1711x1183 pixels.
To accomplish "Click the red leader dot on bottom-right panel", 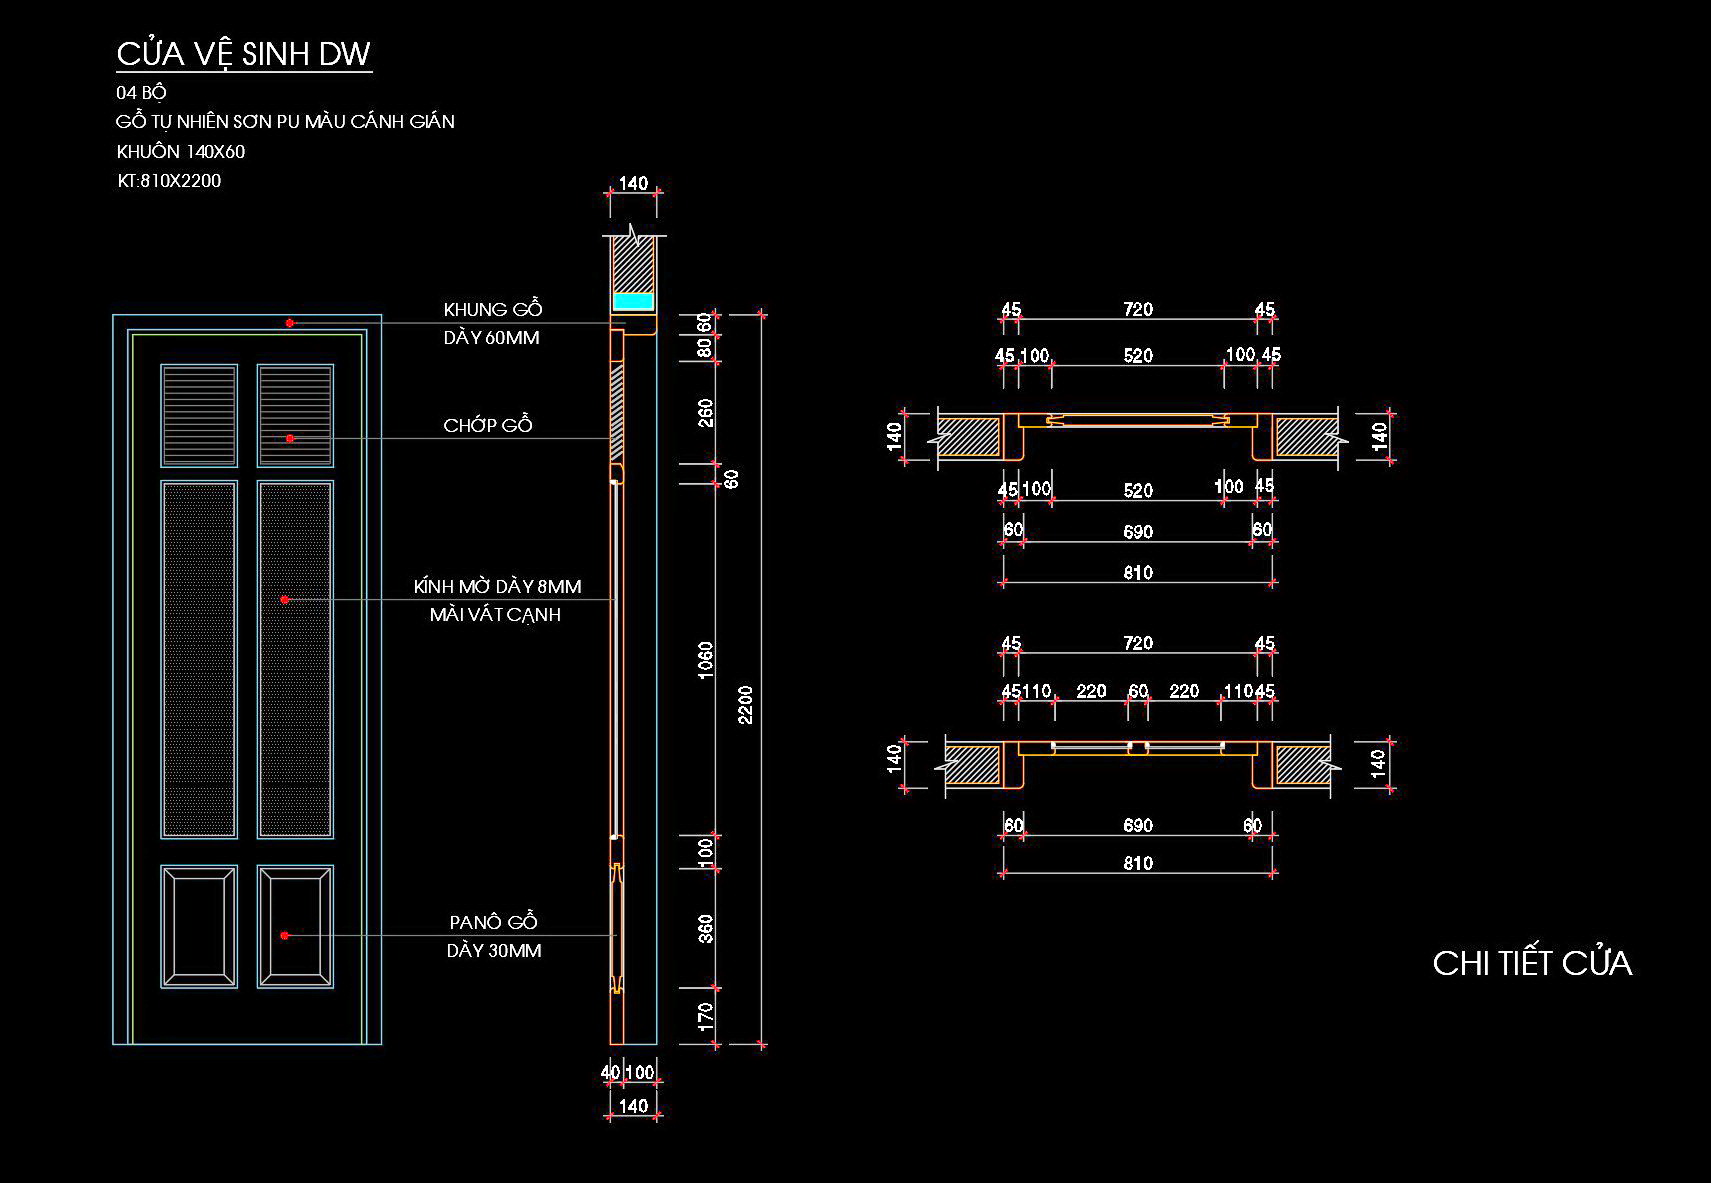I will point(285,935).
